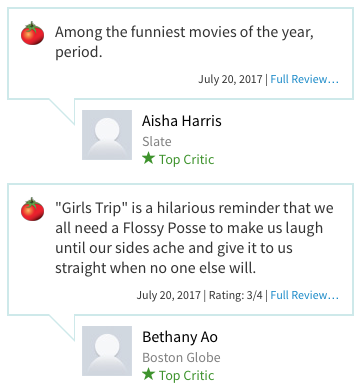The width and height of the screenshot is (361, 392).
Task: Click the Slate publication name
Action: pyautogui.click(x=157, y=142)
